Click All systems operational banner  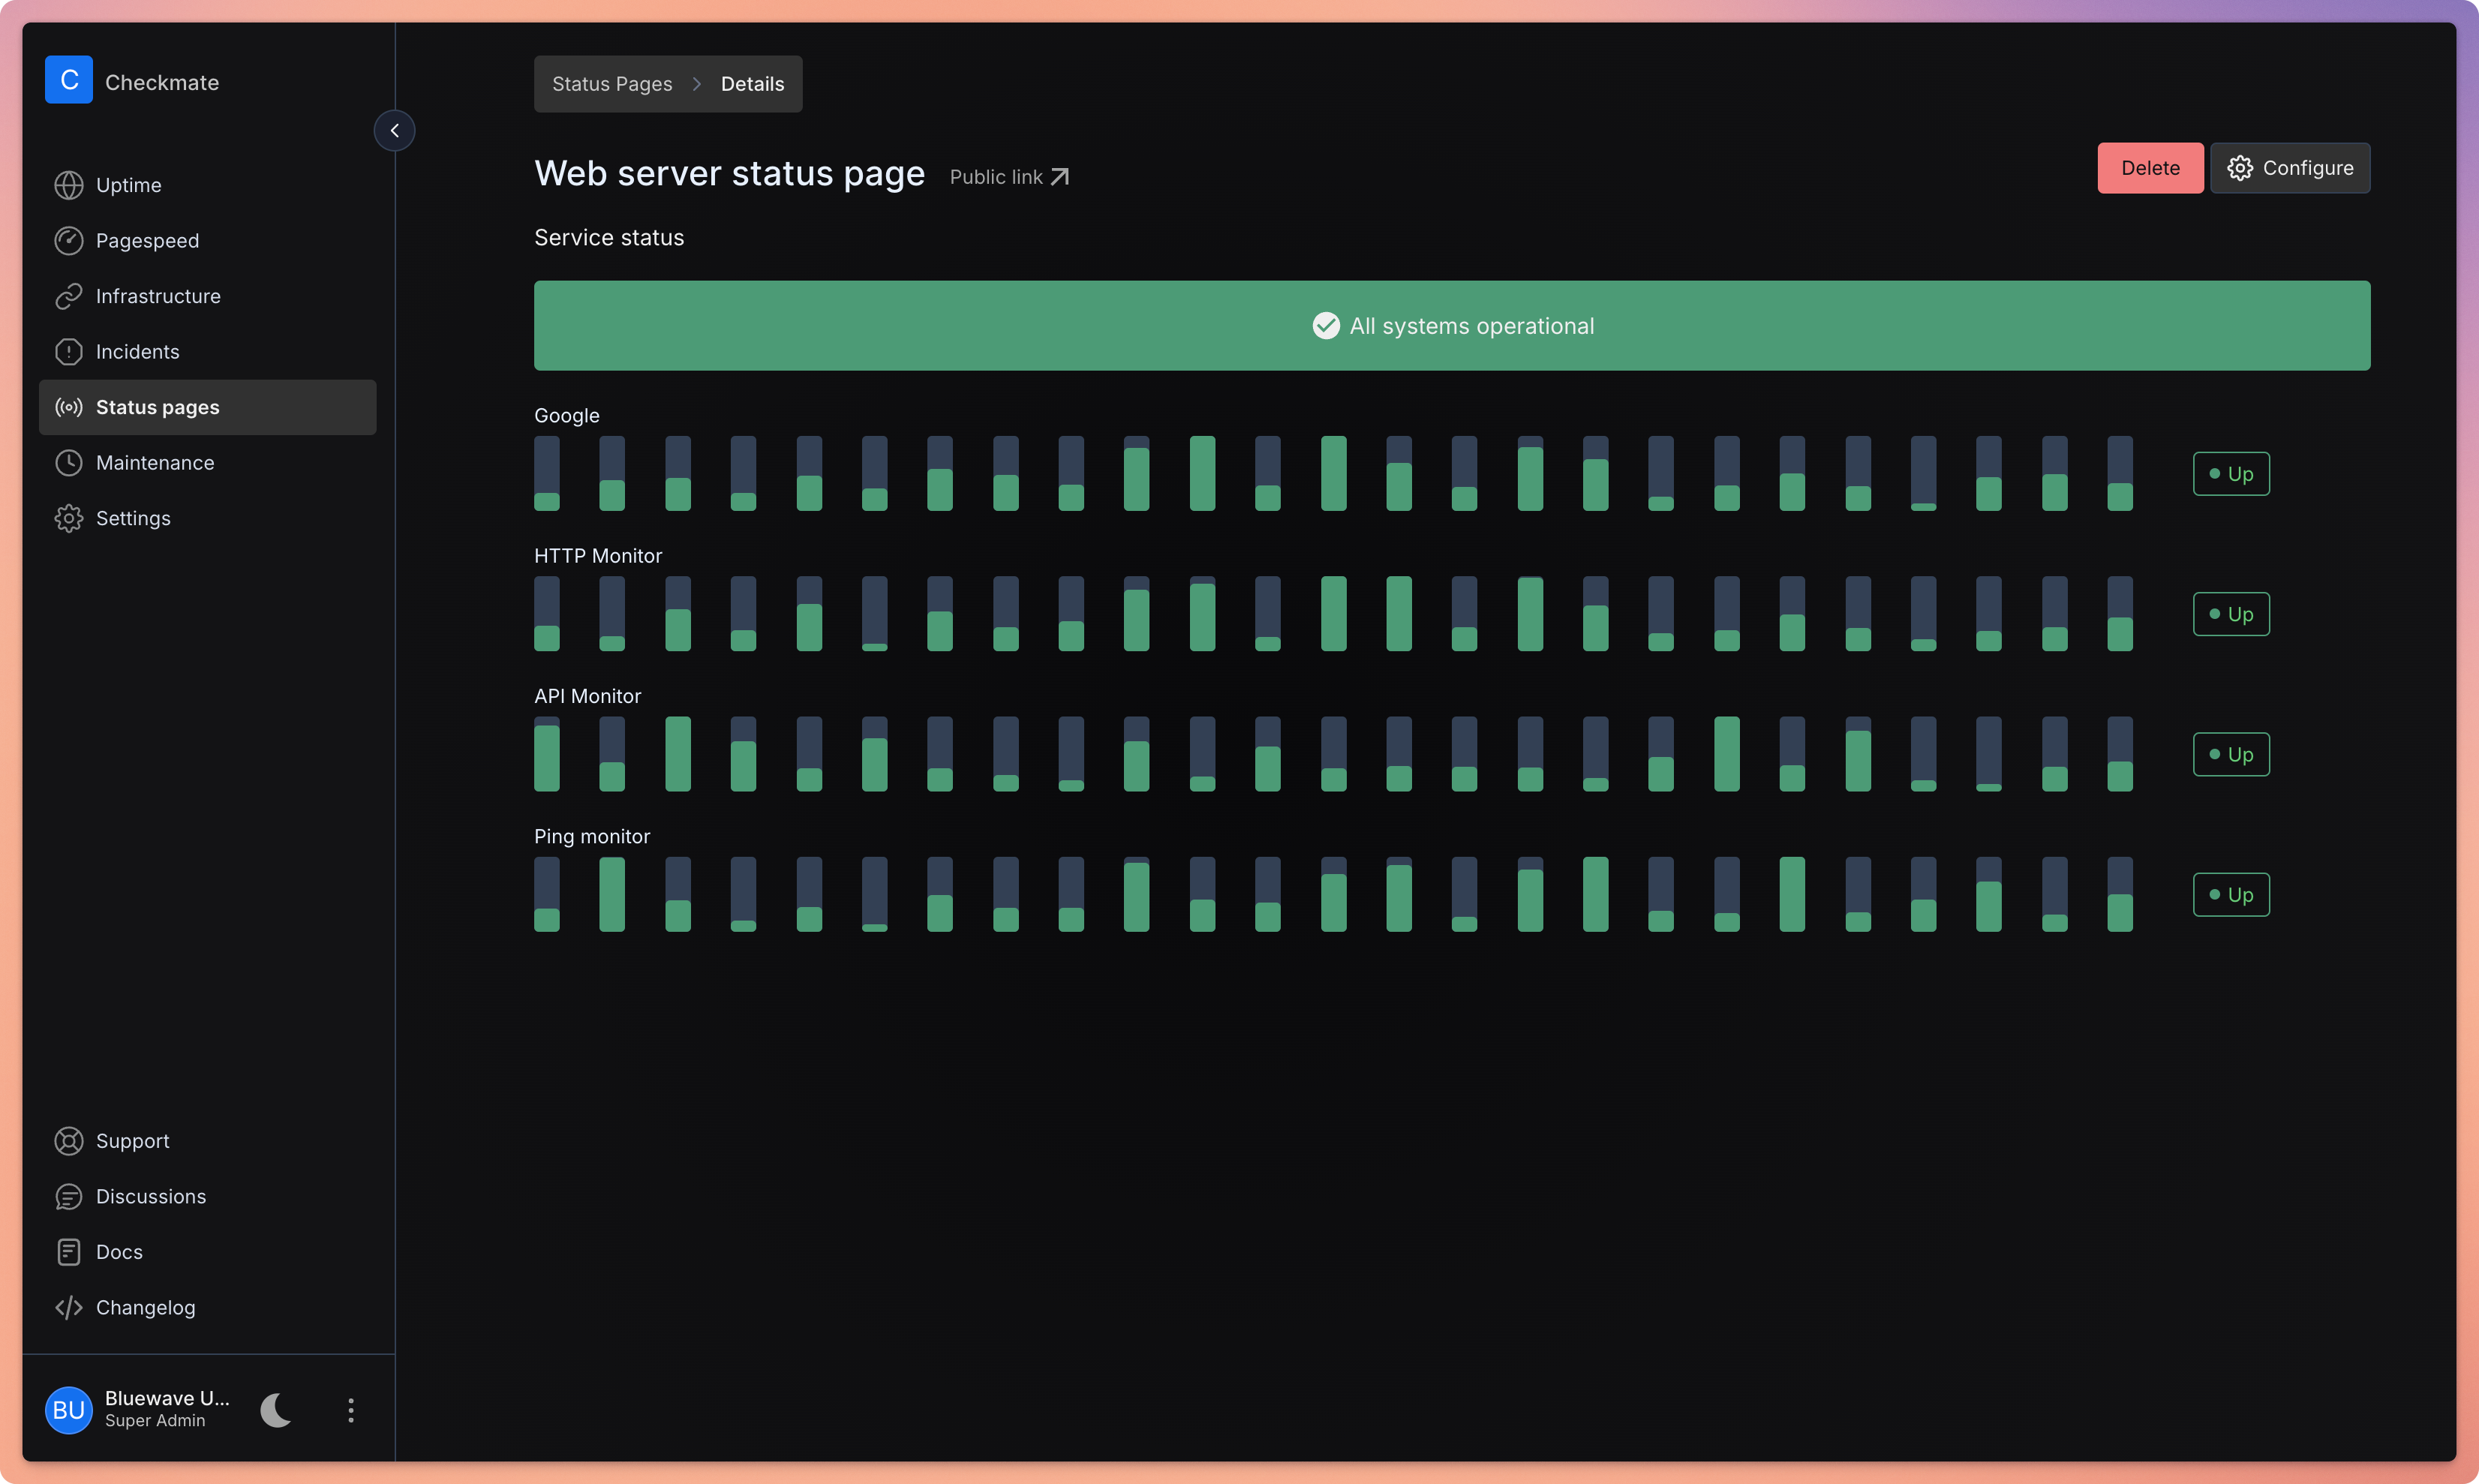[1452, 326]
